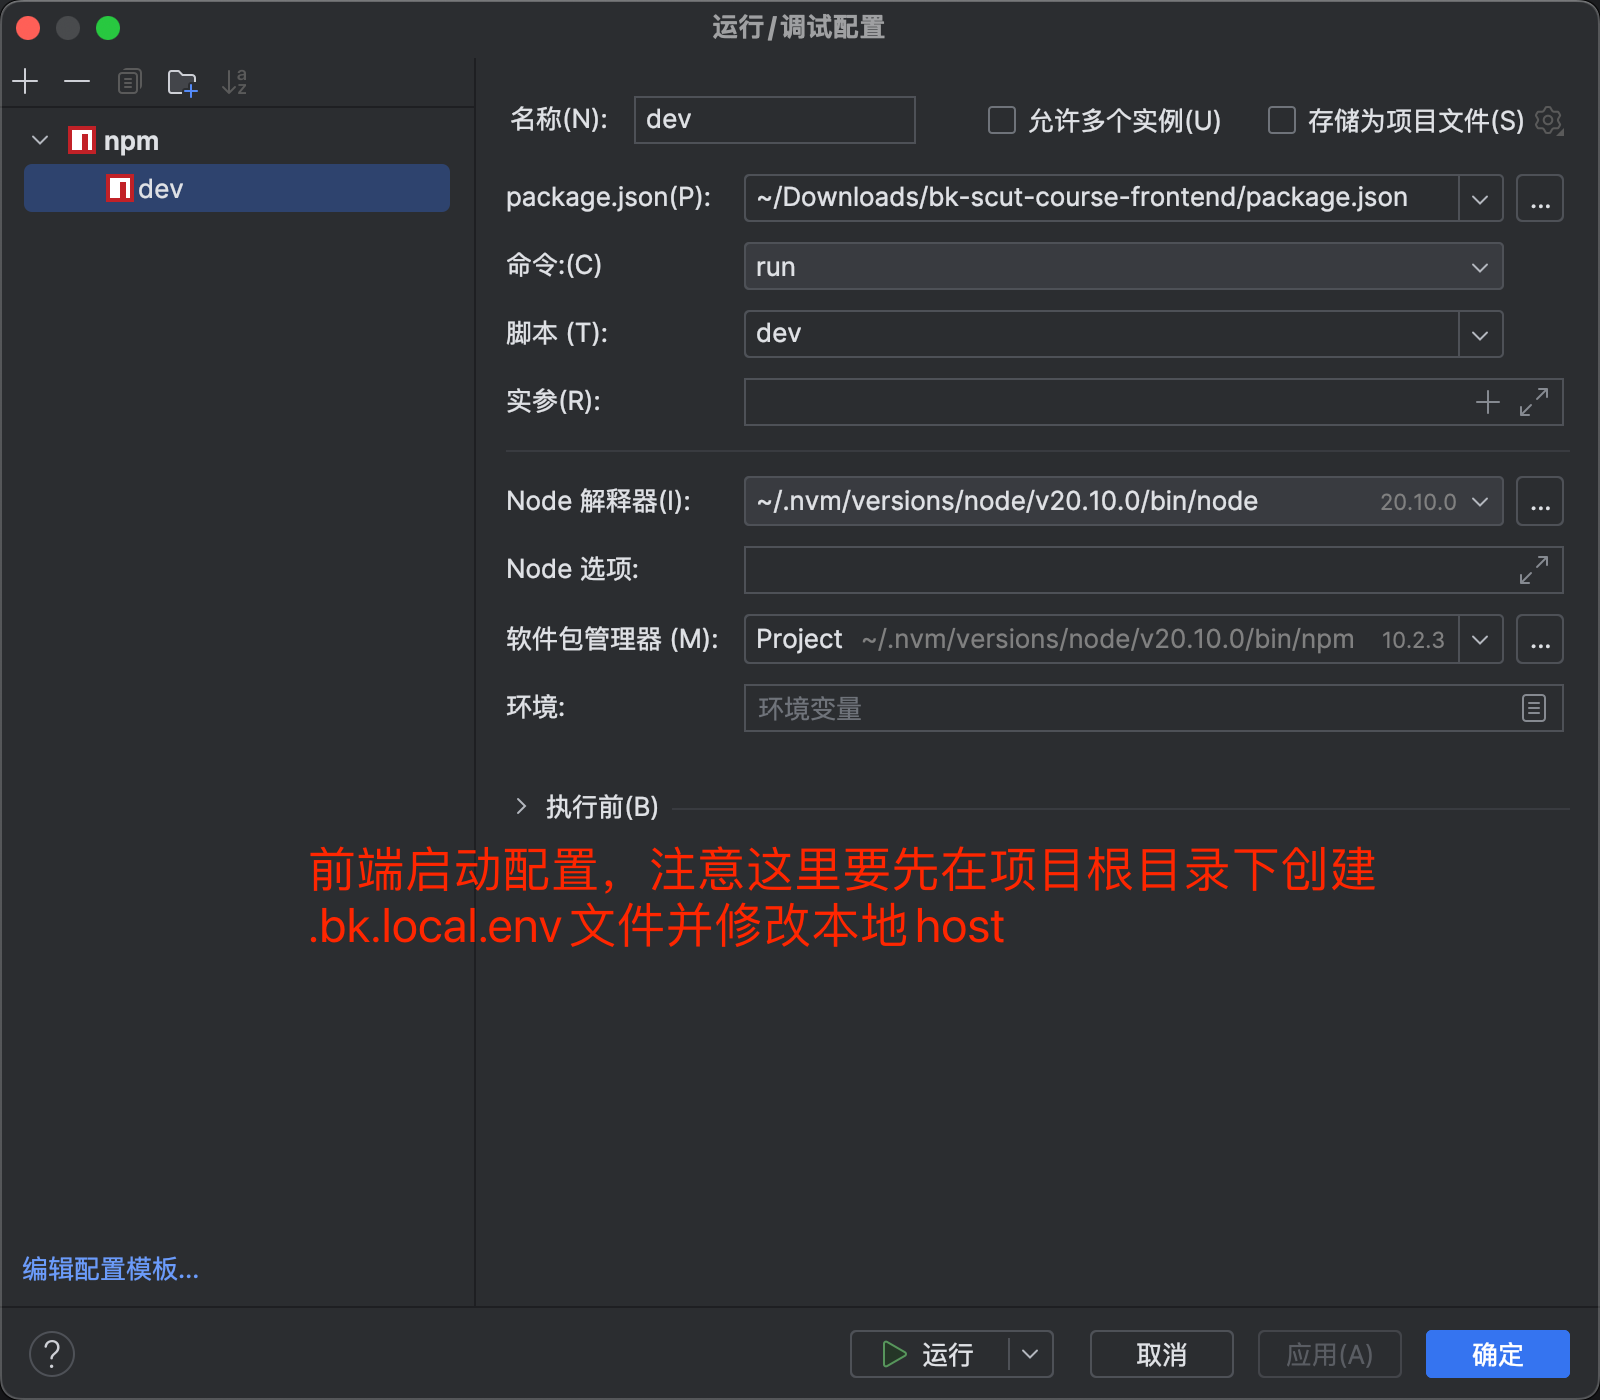Click the blue confirm button
The width and height of the screenshot is (1600, 1400).
[x=1496, y=1354]
